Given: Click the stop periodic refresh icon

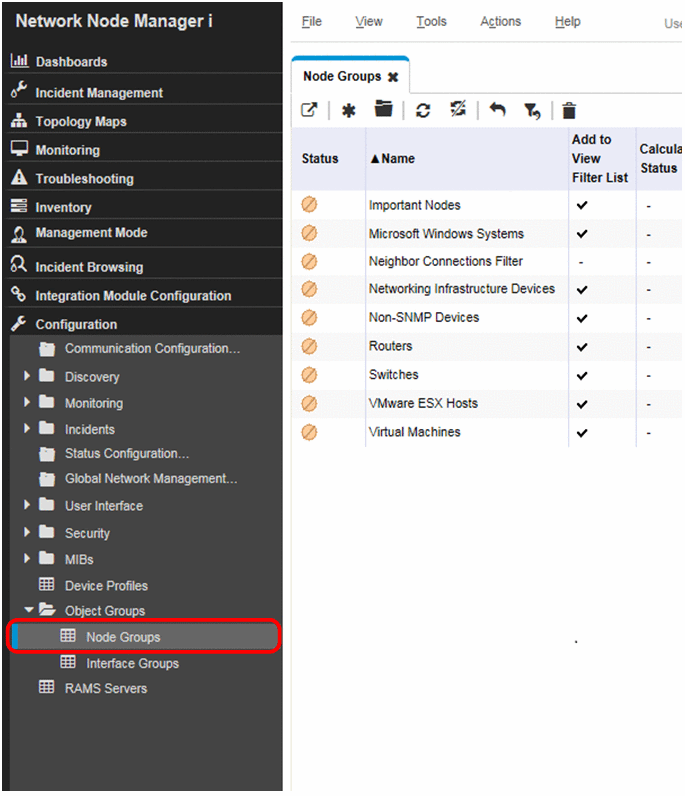Looking at the screenshot, I should pos(458,110).
